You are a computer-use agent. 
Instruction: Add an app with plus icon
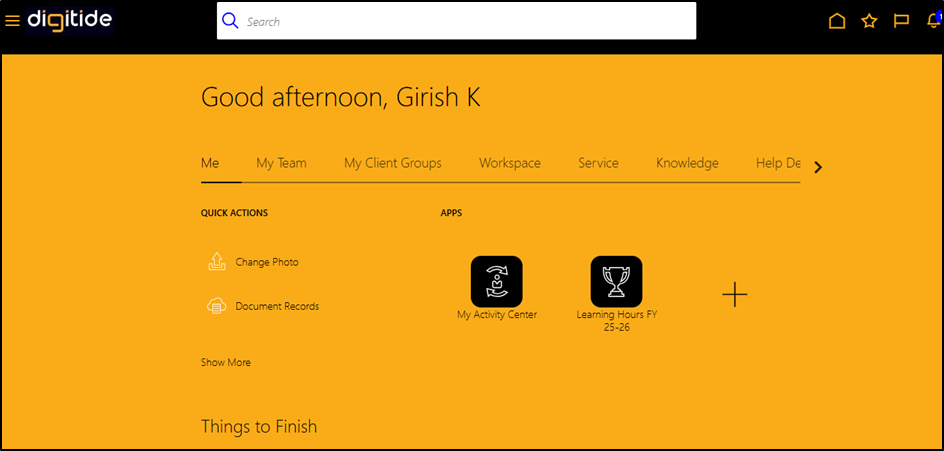tap(734, 294)
